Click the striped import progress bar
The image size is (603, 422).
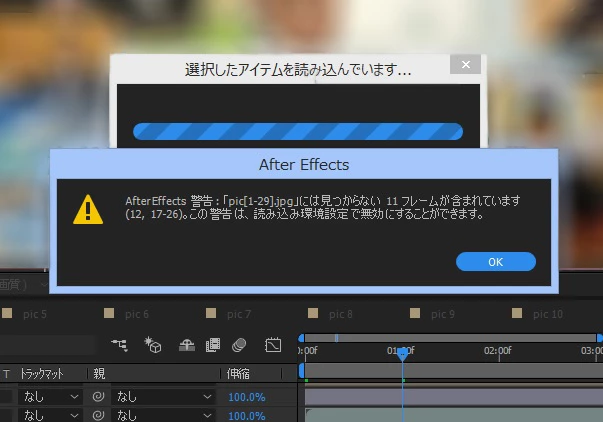[298, 132]
